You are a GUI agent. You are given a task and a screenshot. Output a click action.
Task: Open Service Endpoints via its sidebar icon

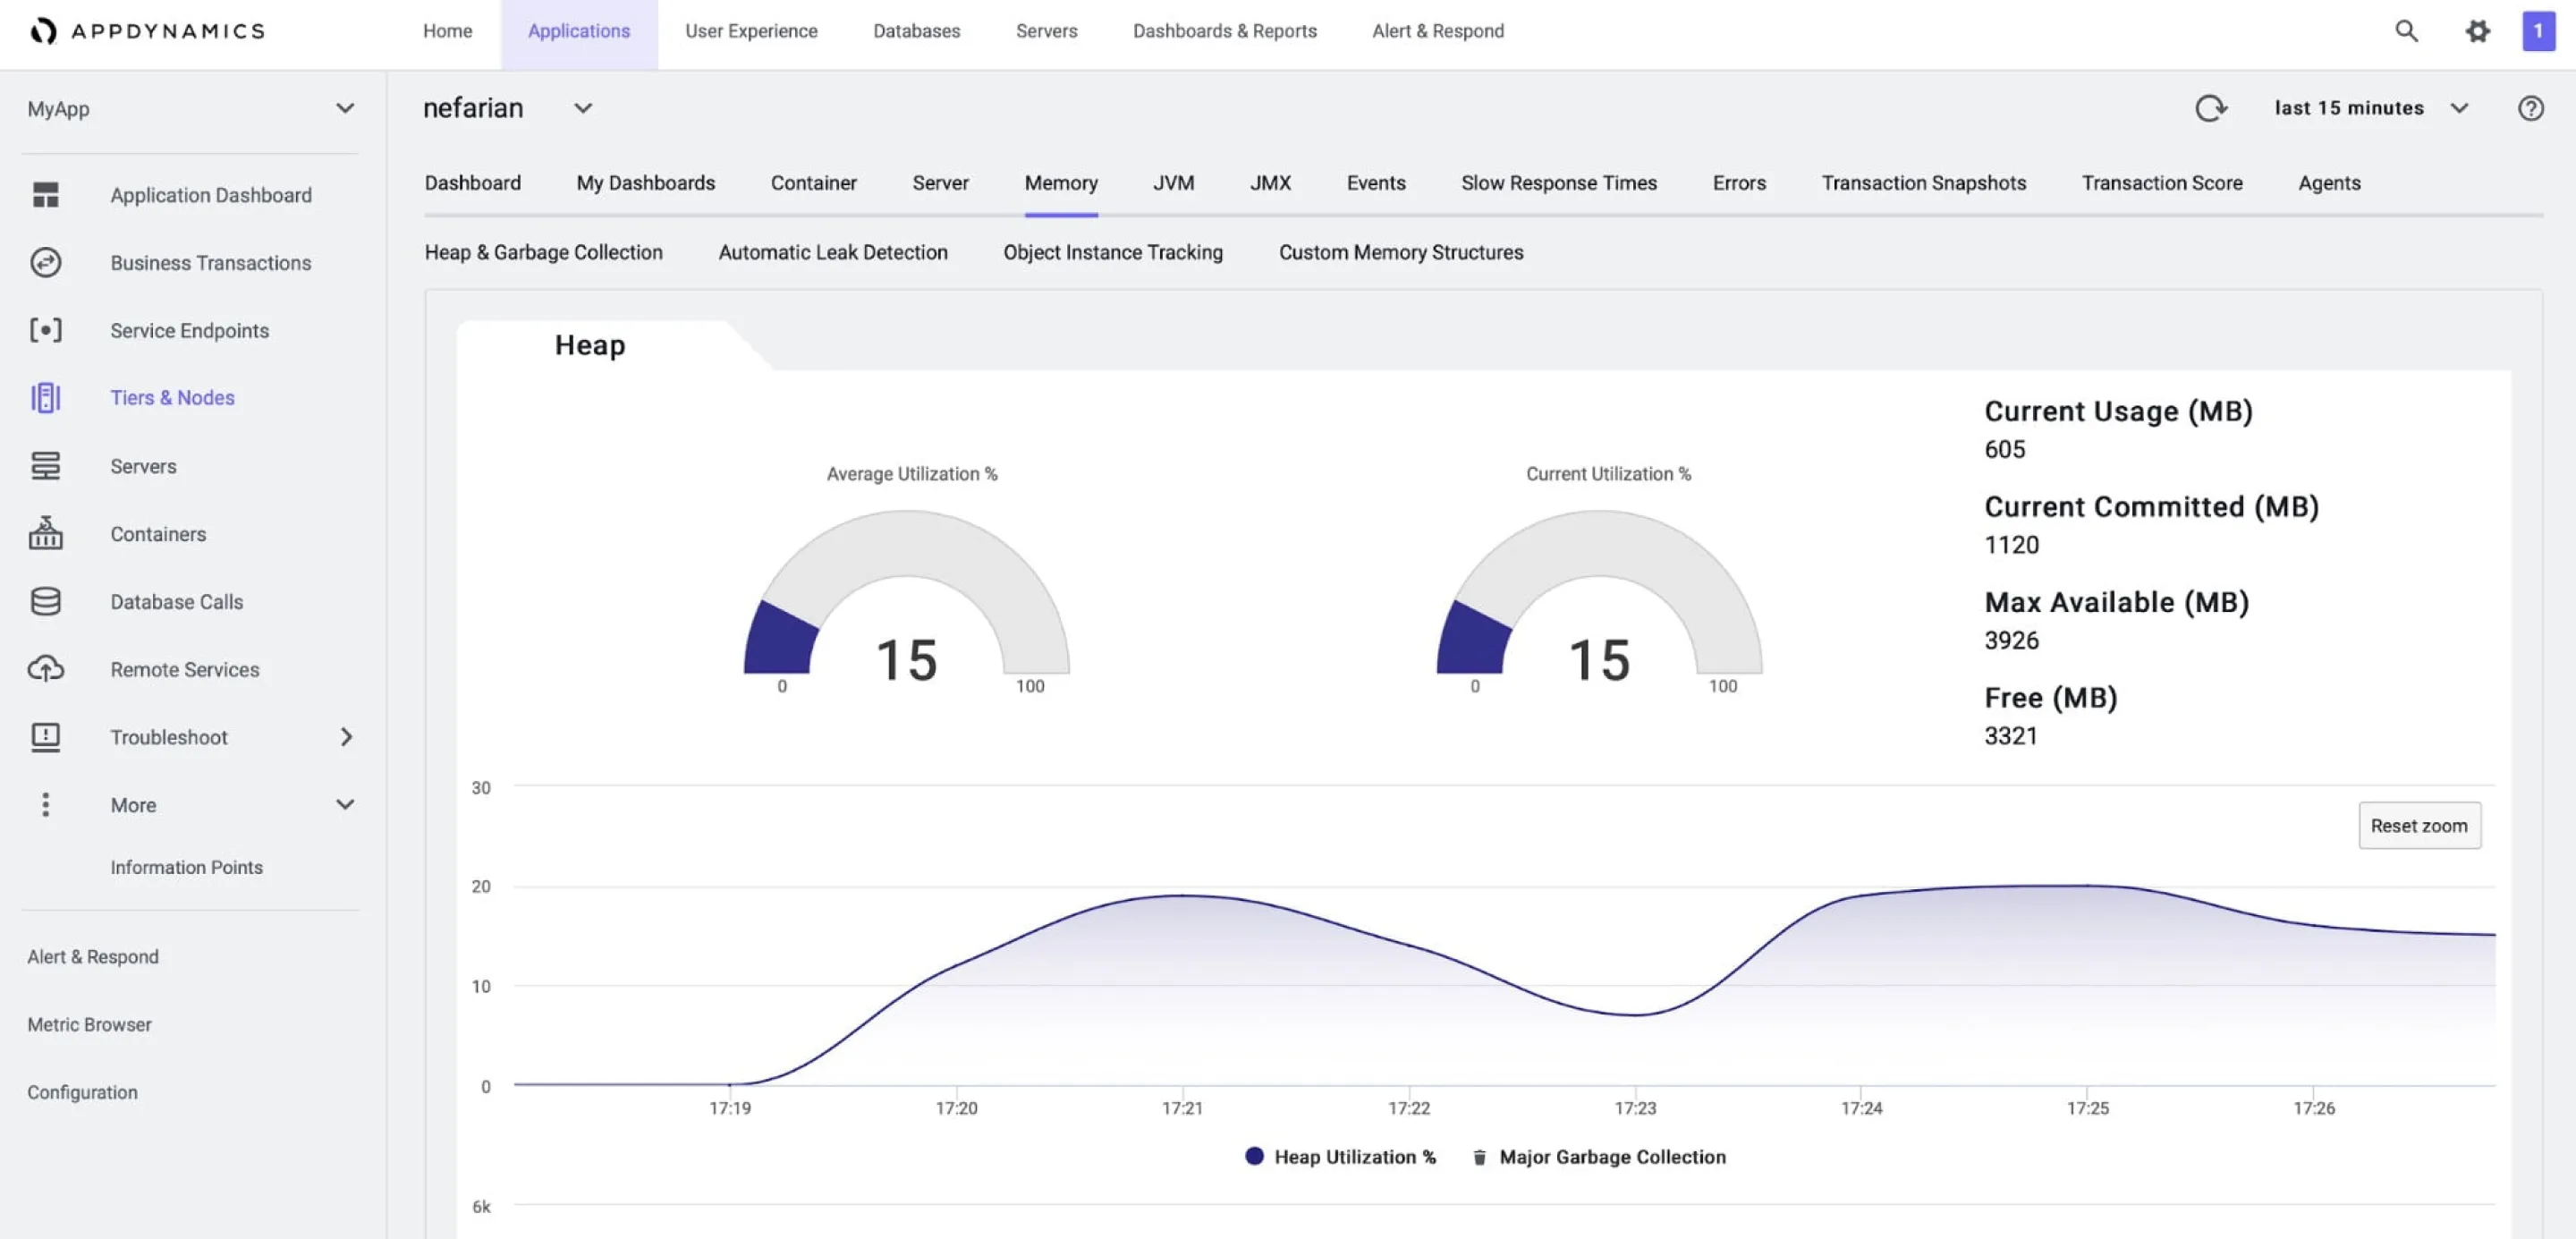(46, 330)
